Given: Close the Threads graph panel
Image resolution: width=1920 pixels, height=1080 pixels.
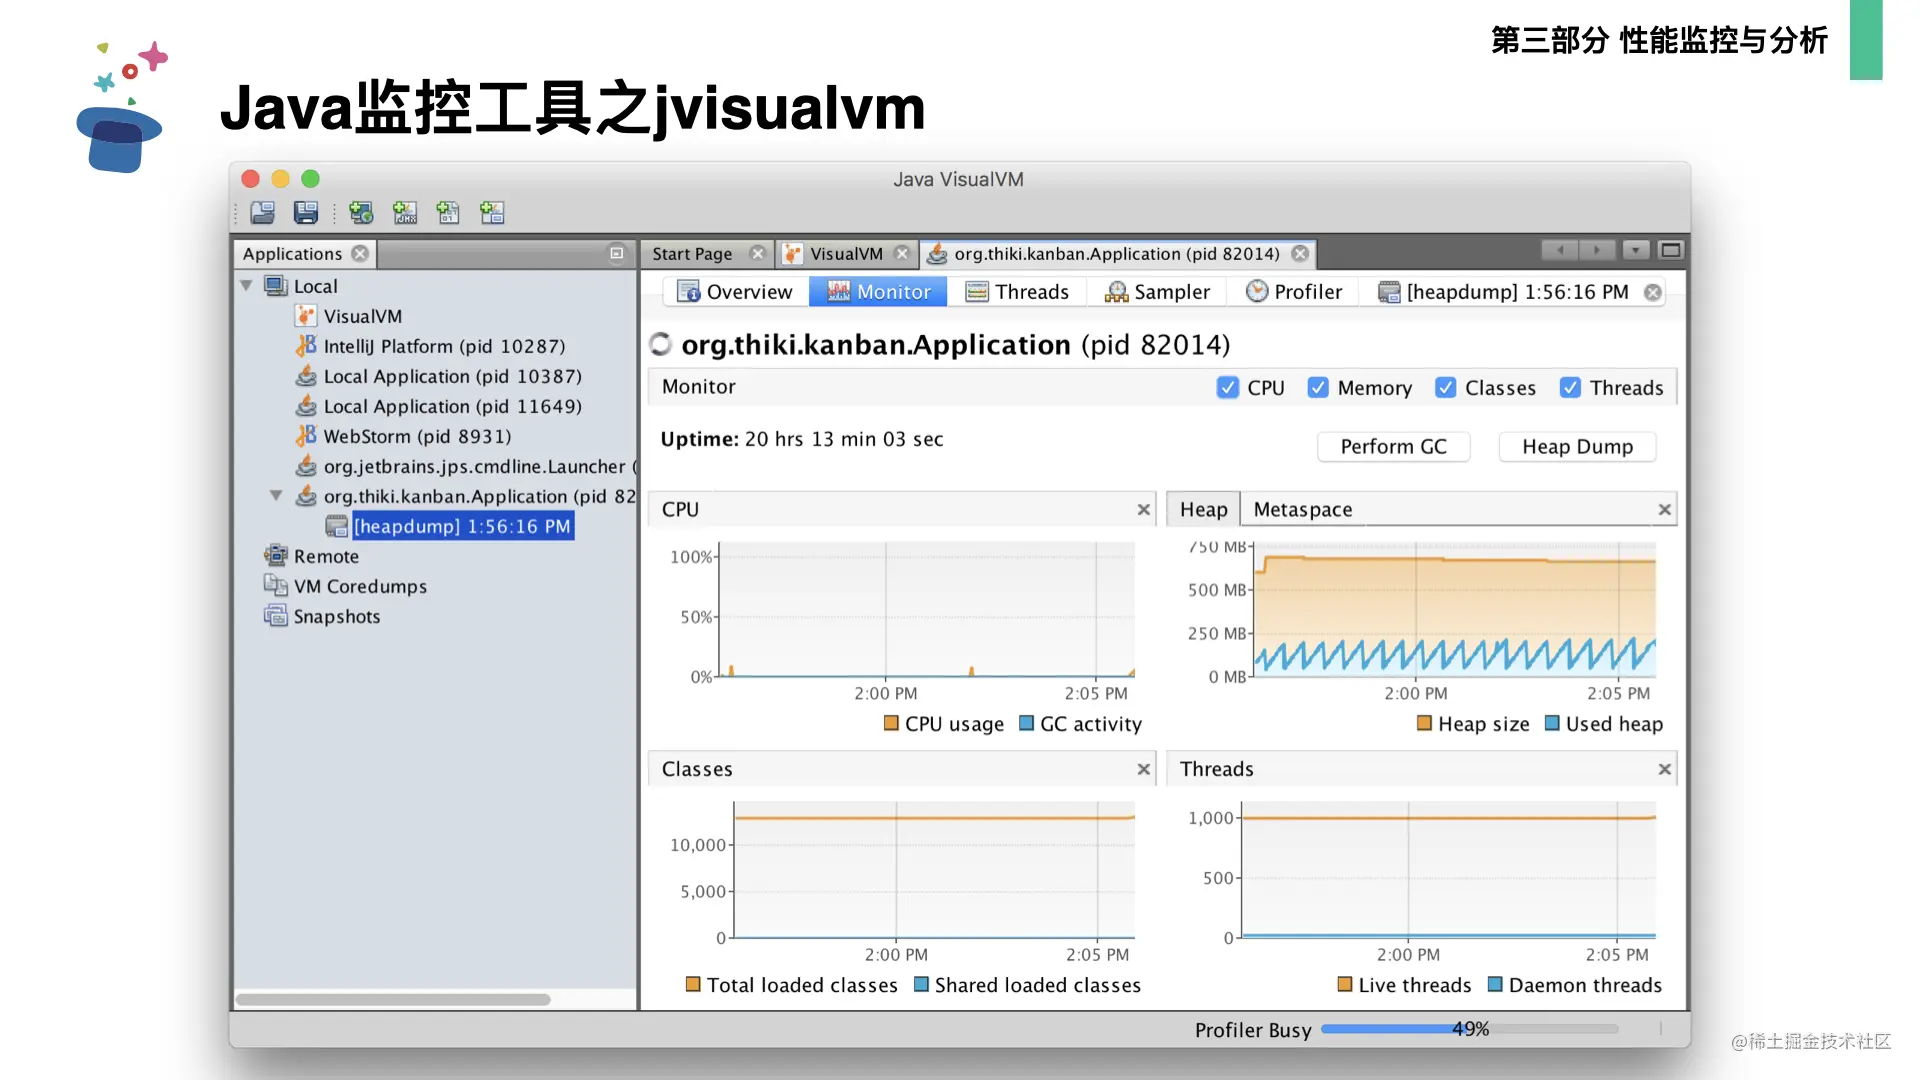Looking at the screenshot, I should [1664, 770].
